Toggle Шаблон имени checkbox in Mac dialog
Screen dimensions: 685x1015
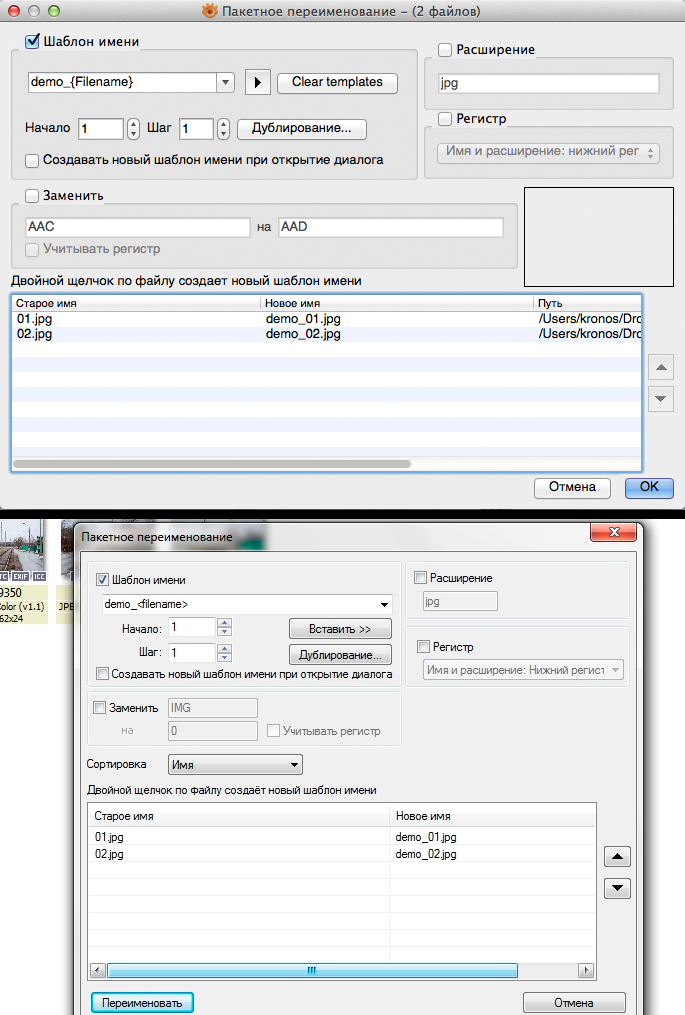pyautogui.click(x=32, y=41)
